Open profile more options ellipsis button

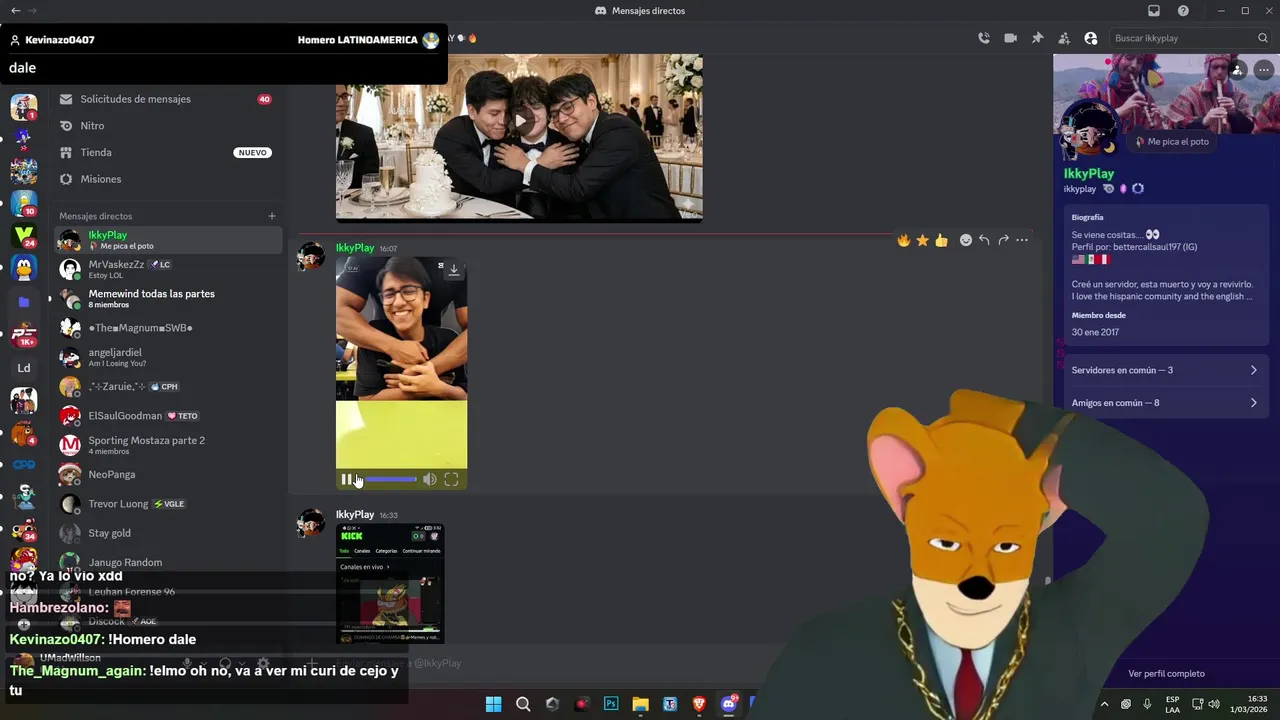(x=1264, y=70)
